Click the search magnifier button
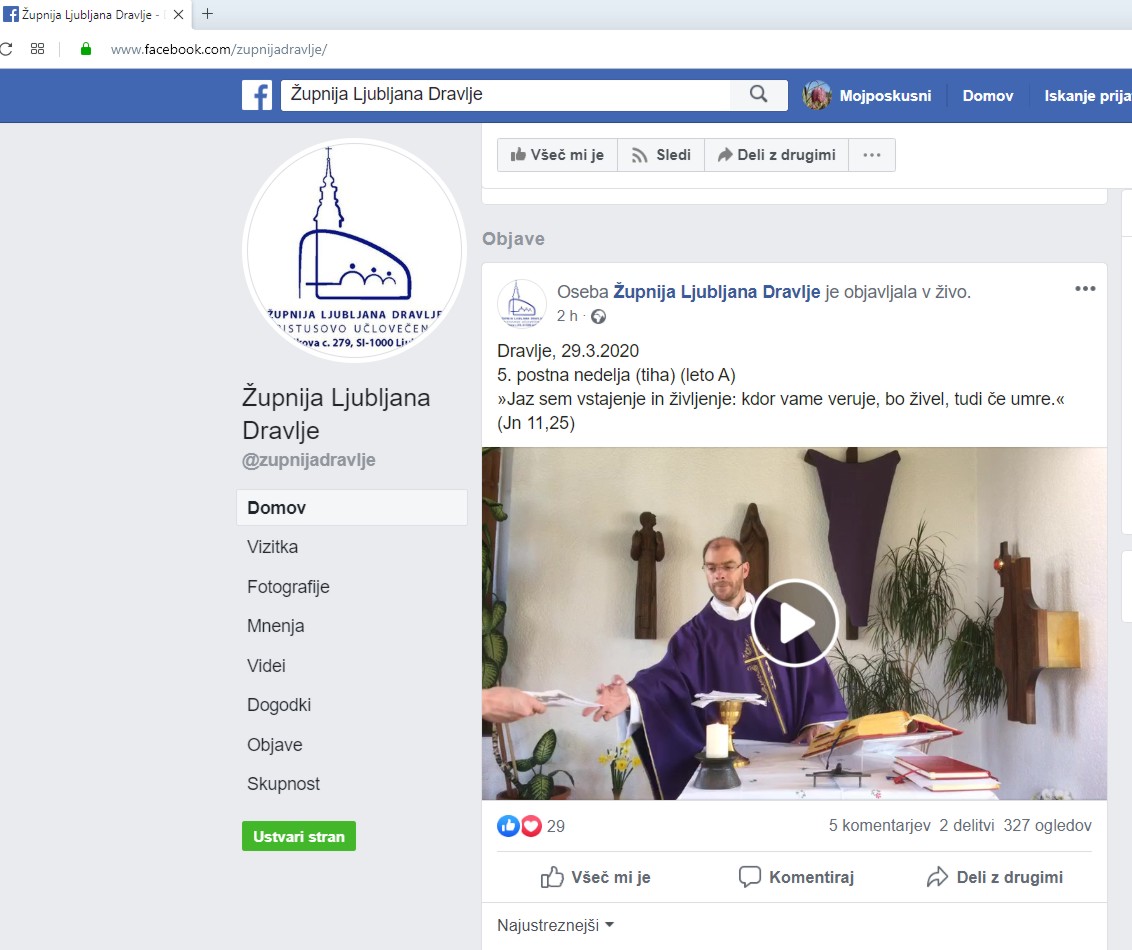 pyautogui.click(x=758, y=95)
